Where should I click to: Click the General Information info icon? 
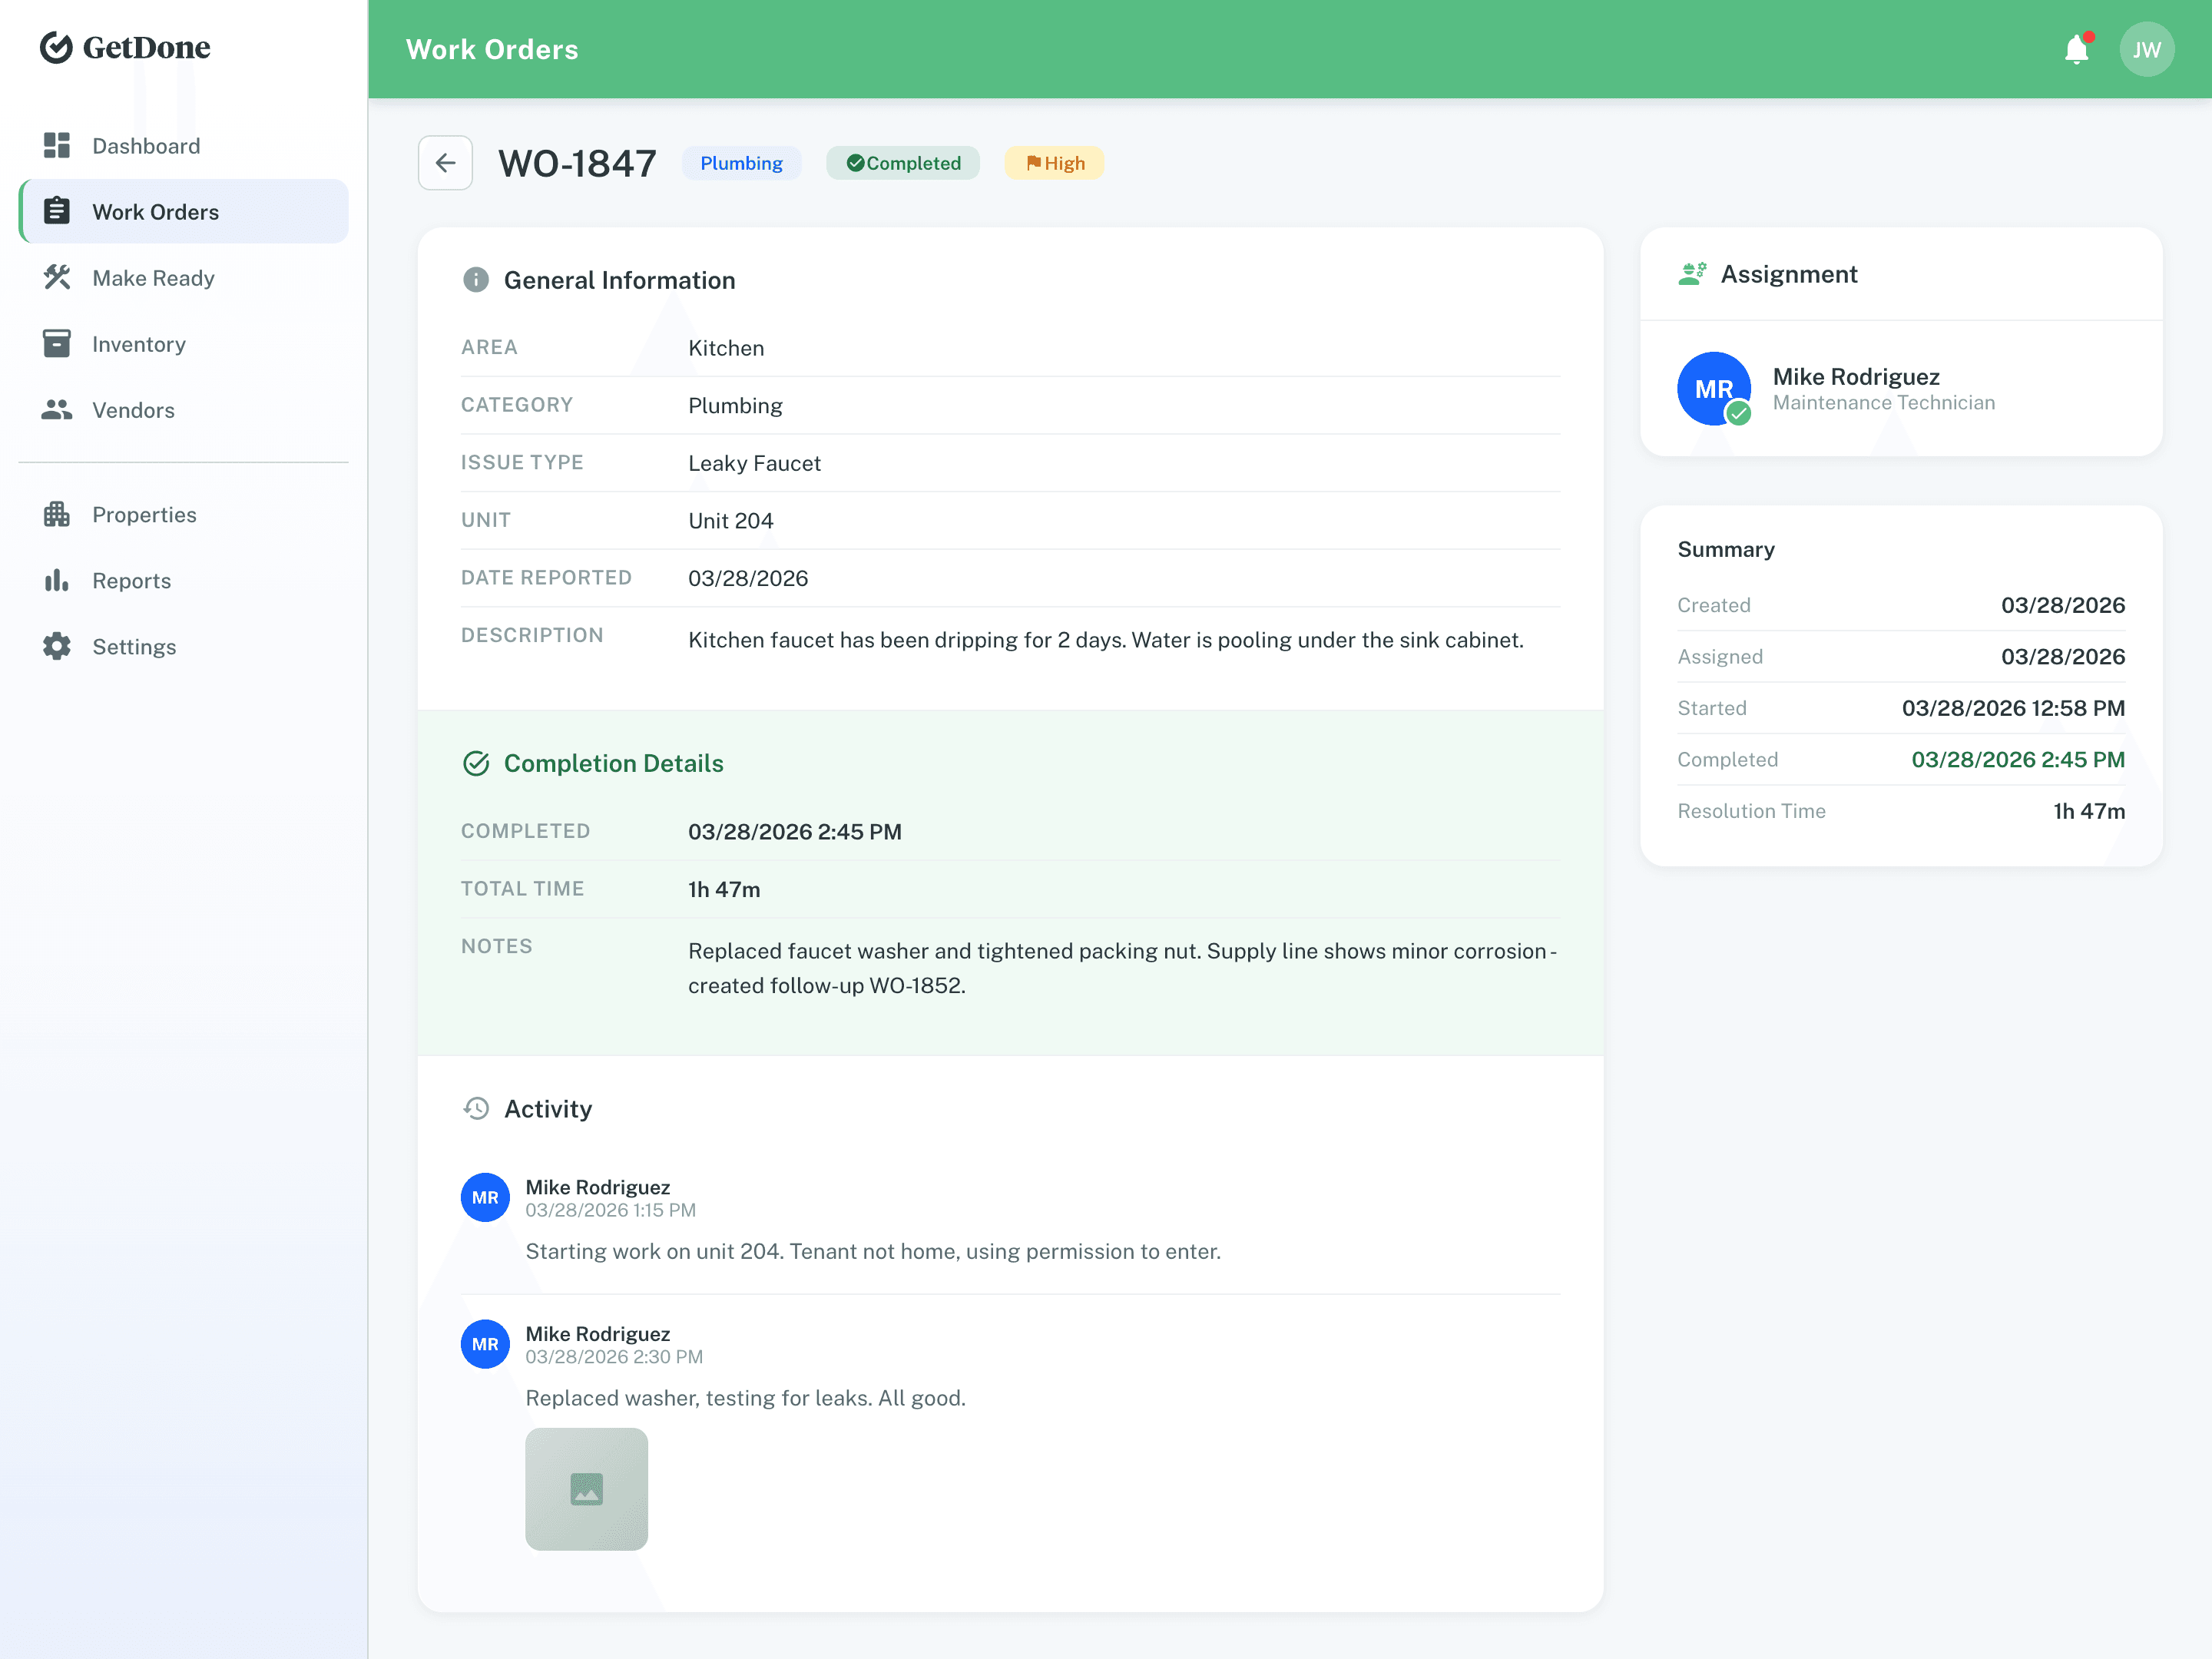[476, 280]
